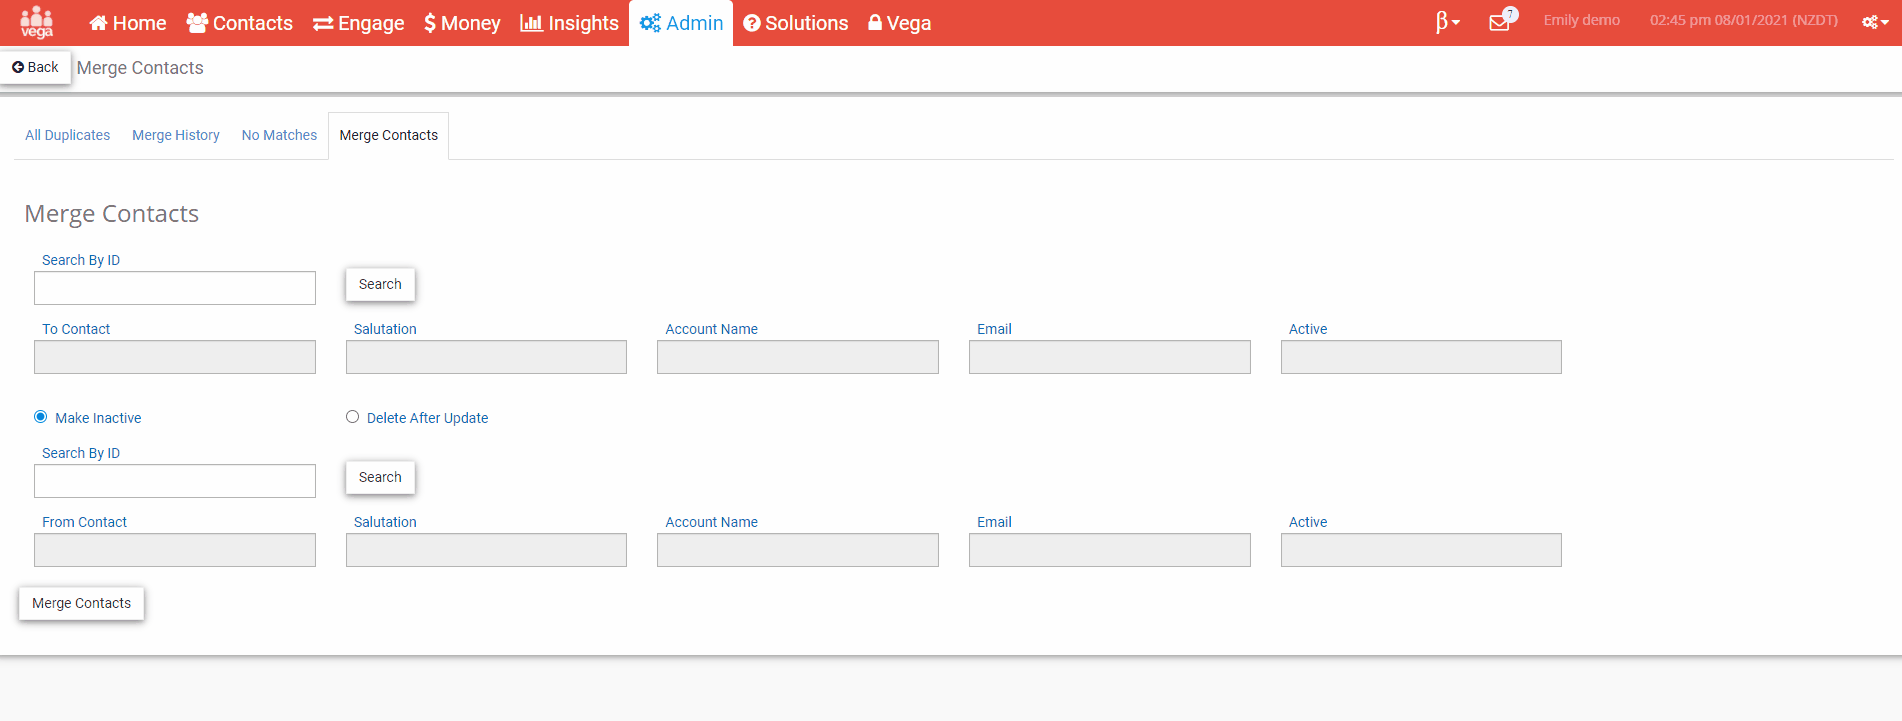Click the To Contact Active field
Screen dimensions: 1902x721
(1421, 357)
